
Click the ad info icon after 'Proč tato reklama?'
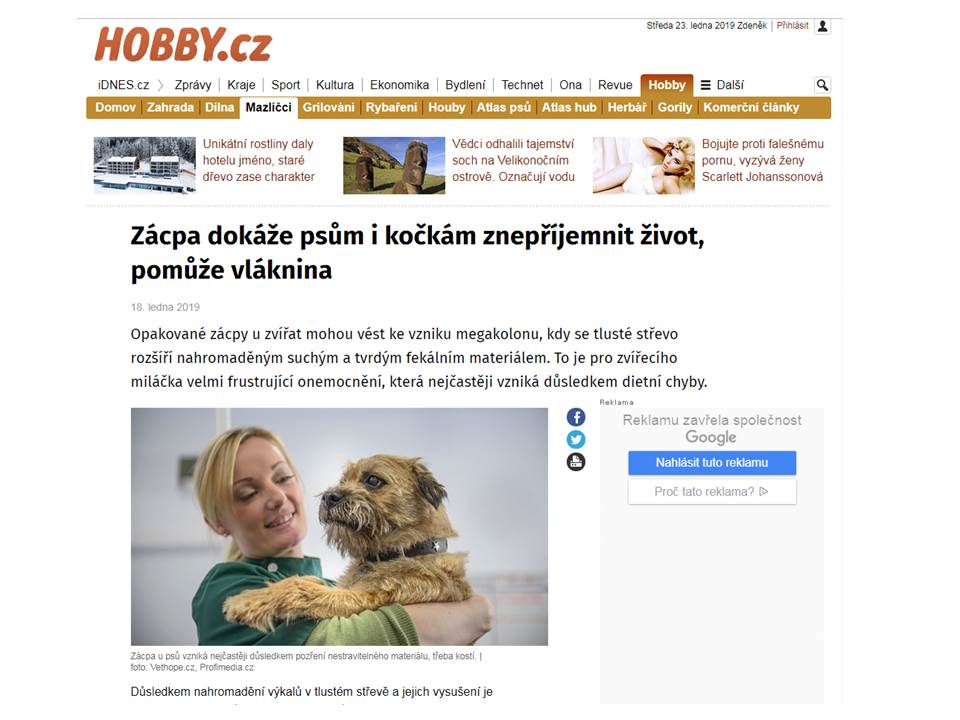click(763, 491)
